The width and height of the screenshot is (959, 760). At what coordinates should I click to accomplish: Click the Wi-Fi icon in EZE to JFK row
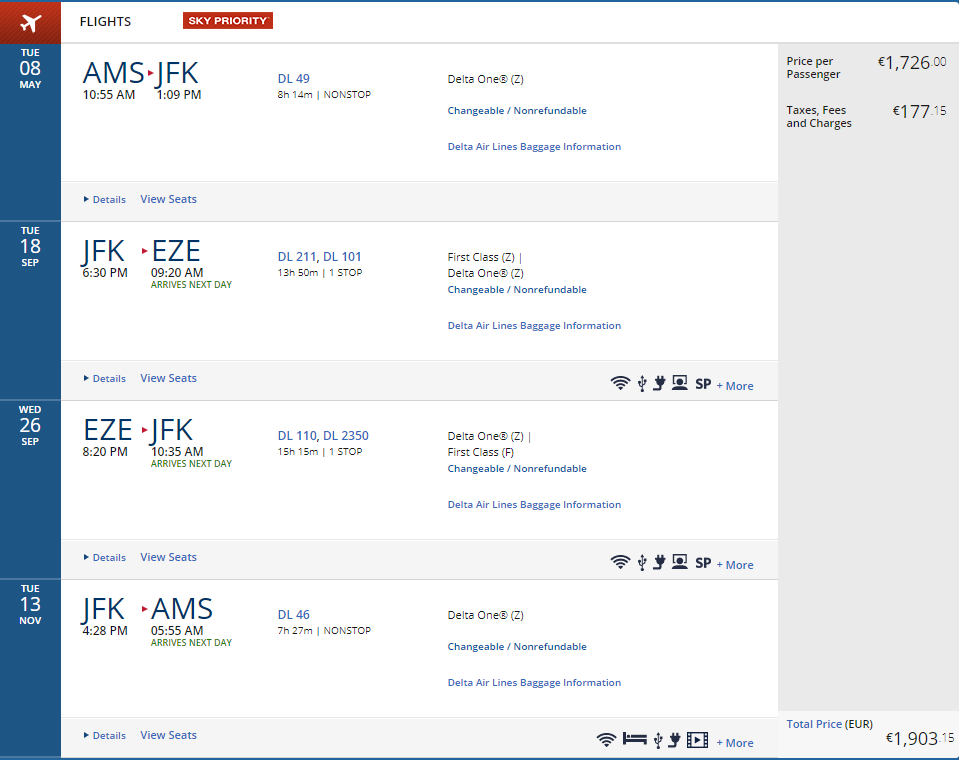click(x=620, y=563)
